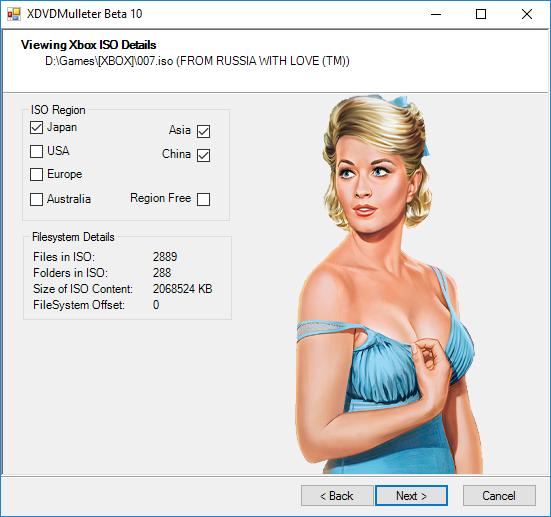Click the Files in ISO value 2889

[x=165, y=257]
